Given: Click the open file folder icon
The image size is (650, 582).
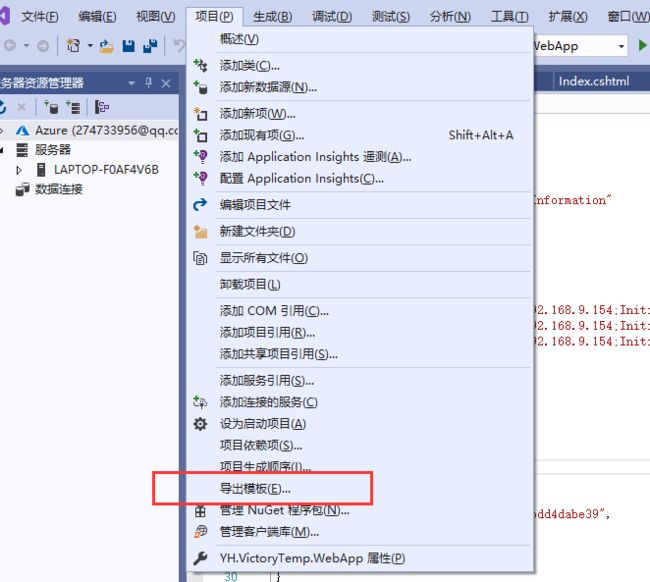Looking at the screenshot, I should click(107, 46).
